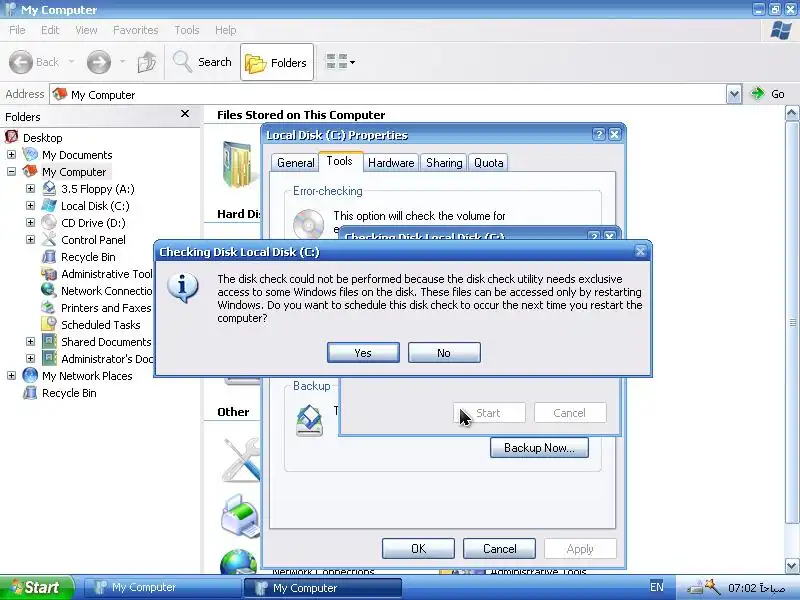Click the Backup Now button
This screenshot has height=600, width=800.
pyautogui.click(x=539, y=447)
